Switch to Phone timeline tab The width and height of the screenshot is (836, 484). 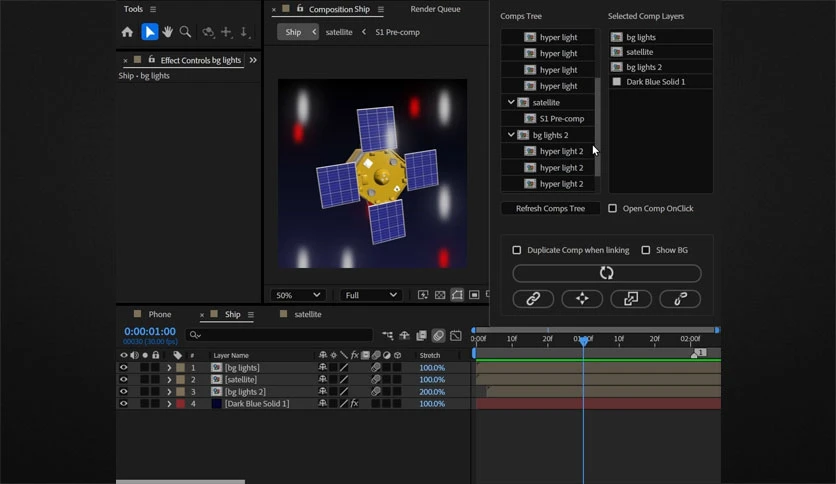point(160,314)
